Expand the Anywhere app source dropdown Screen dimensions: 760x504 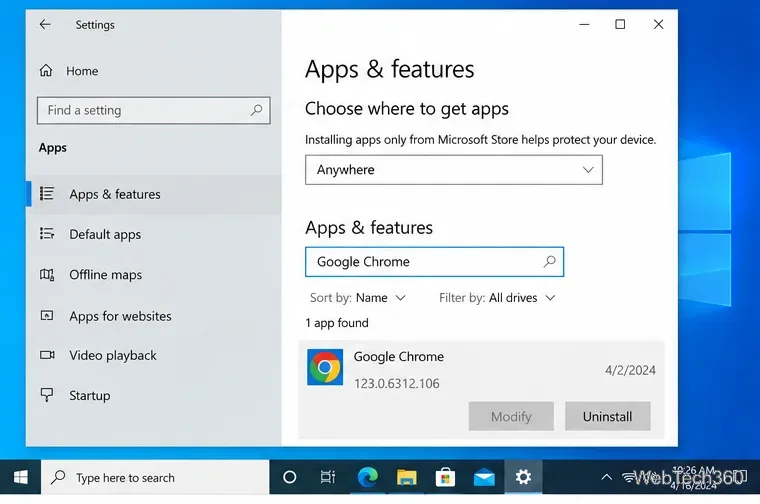coord(454,170)
